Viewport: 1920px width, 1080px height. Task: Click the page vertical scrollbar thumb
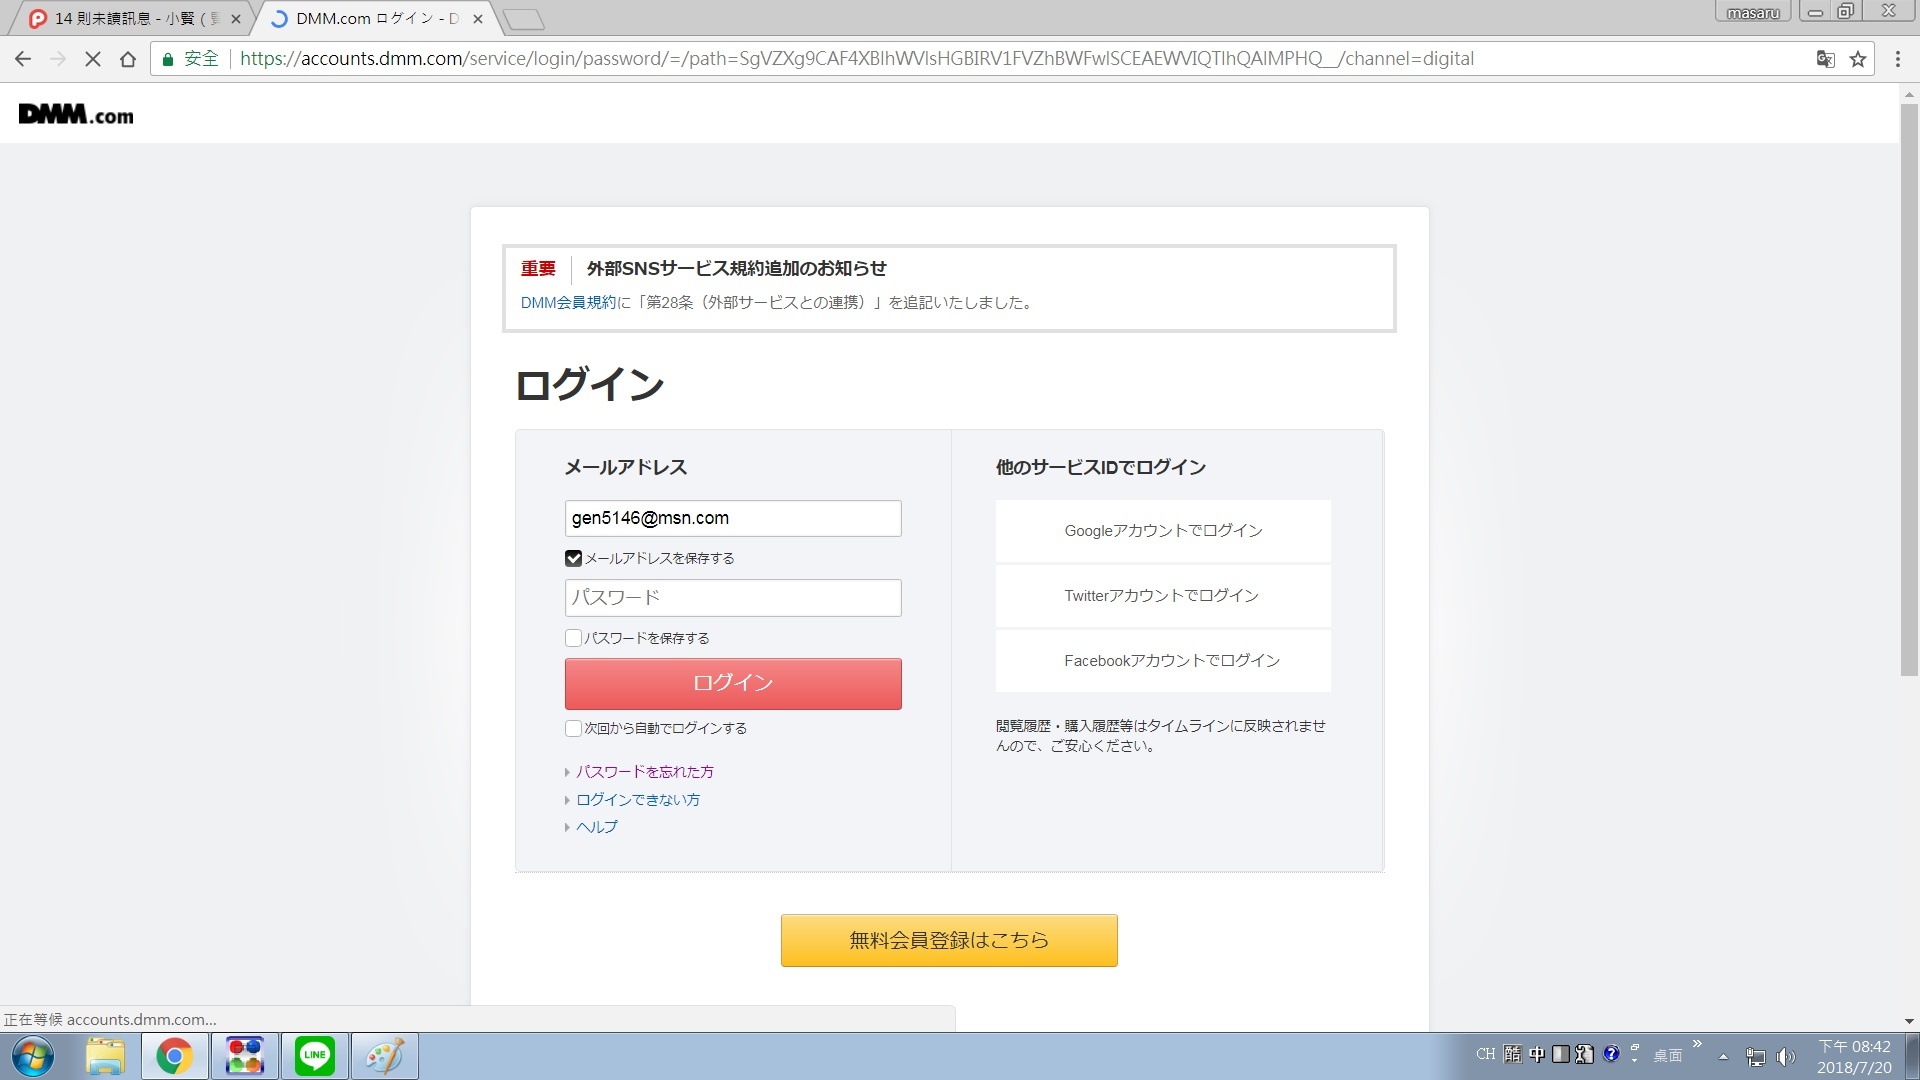coord(1909,390)
